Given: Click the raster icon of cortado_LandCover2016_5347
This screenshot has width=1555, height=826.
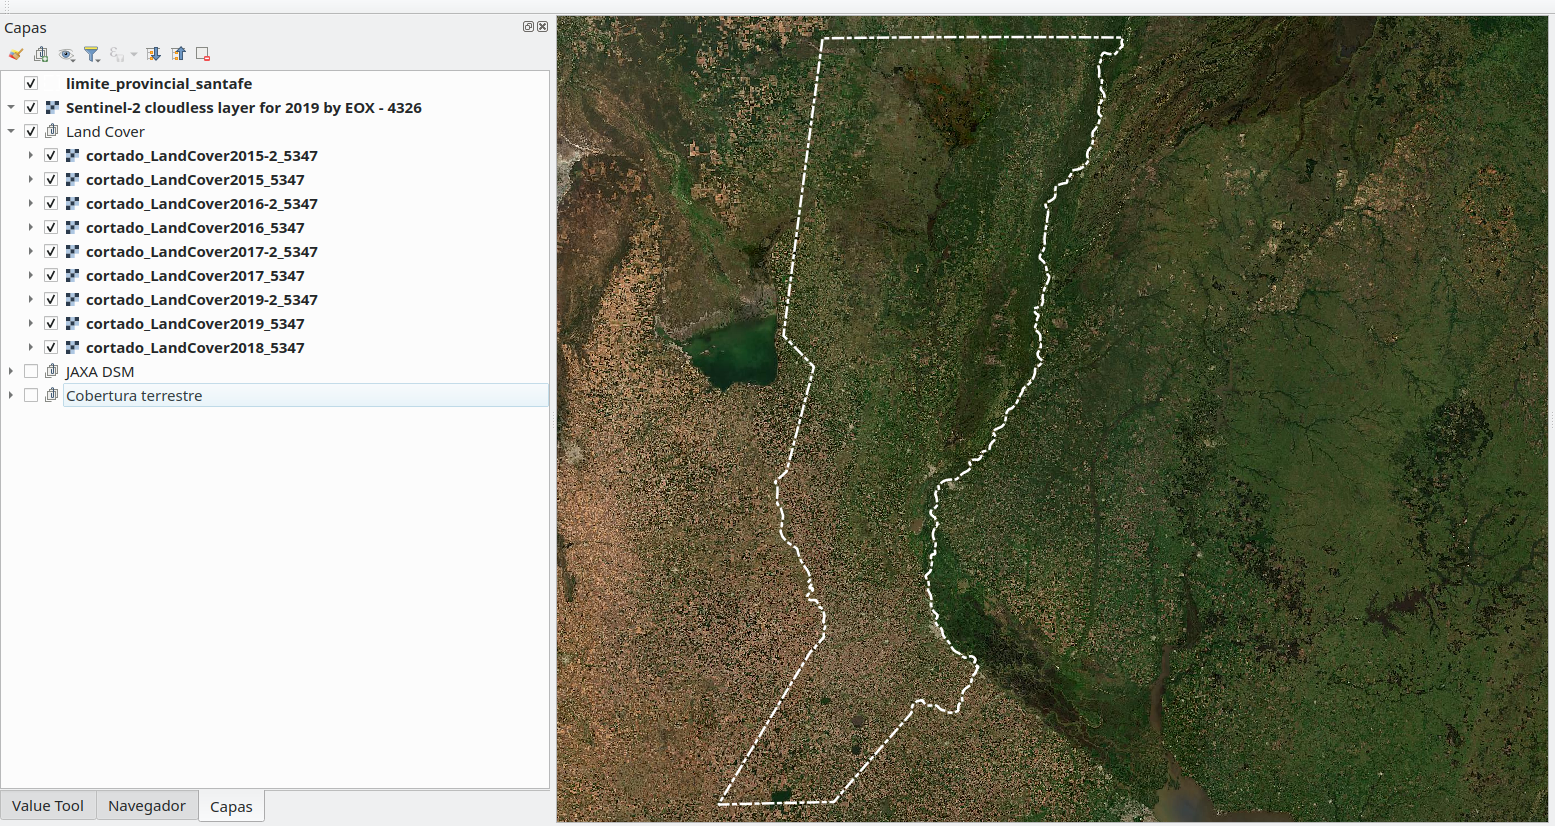Looking at the screenshot, I should pyautogui.click(x=73, y=228).
